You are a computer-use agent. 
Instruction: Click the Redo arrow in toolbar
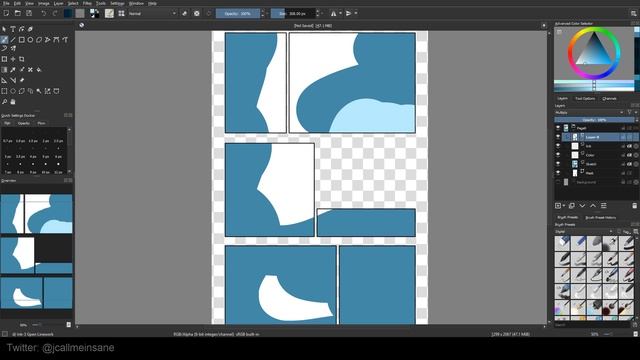55,13
